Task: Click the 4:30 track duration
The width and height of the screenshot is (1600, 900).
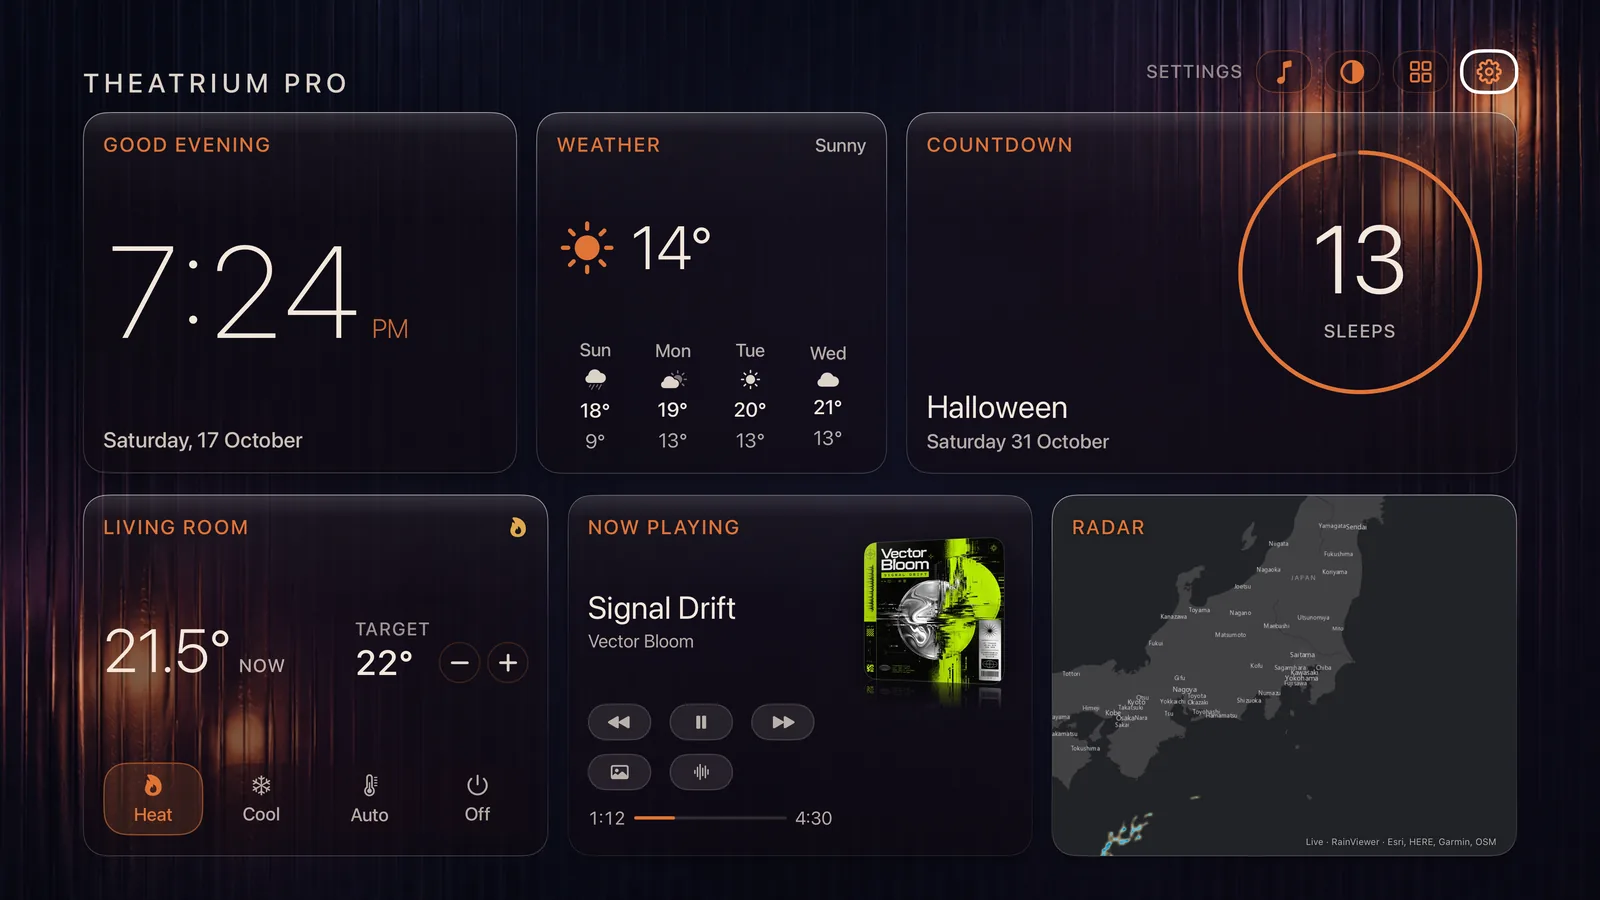Action: pos(814,818)
